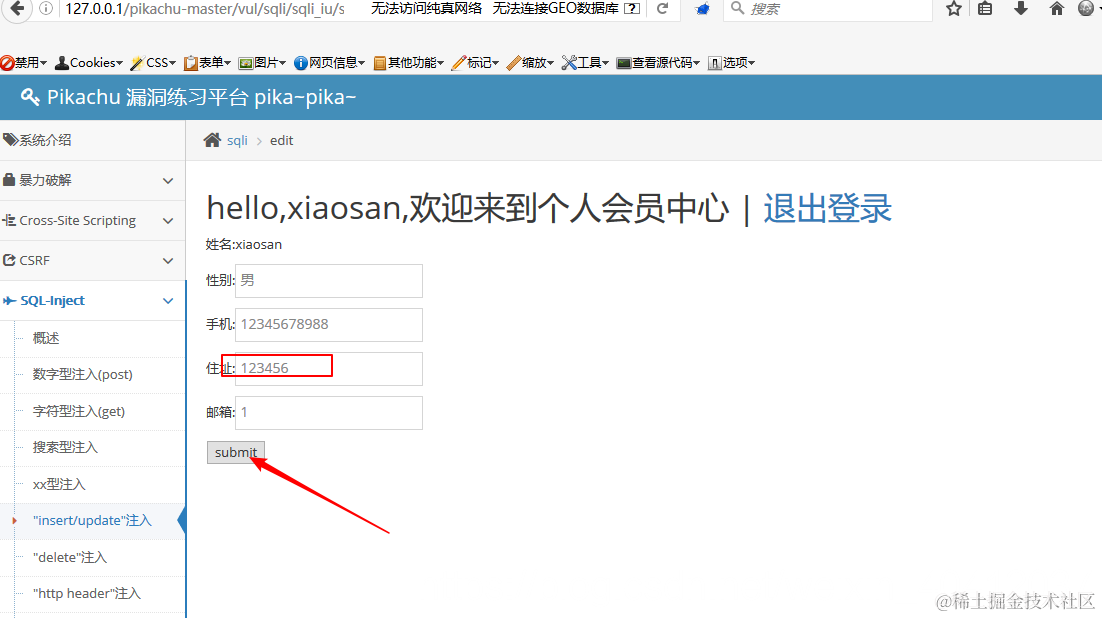Viewport: 1102px width, 618px height.
Task: Click the site info icon in address bar
Action: coord(46,8)
